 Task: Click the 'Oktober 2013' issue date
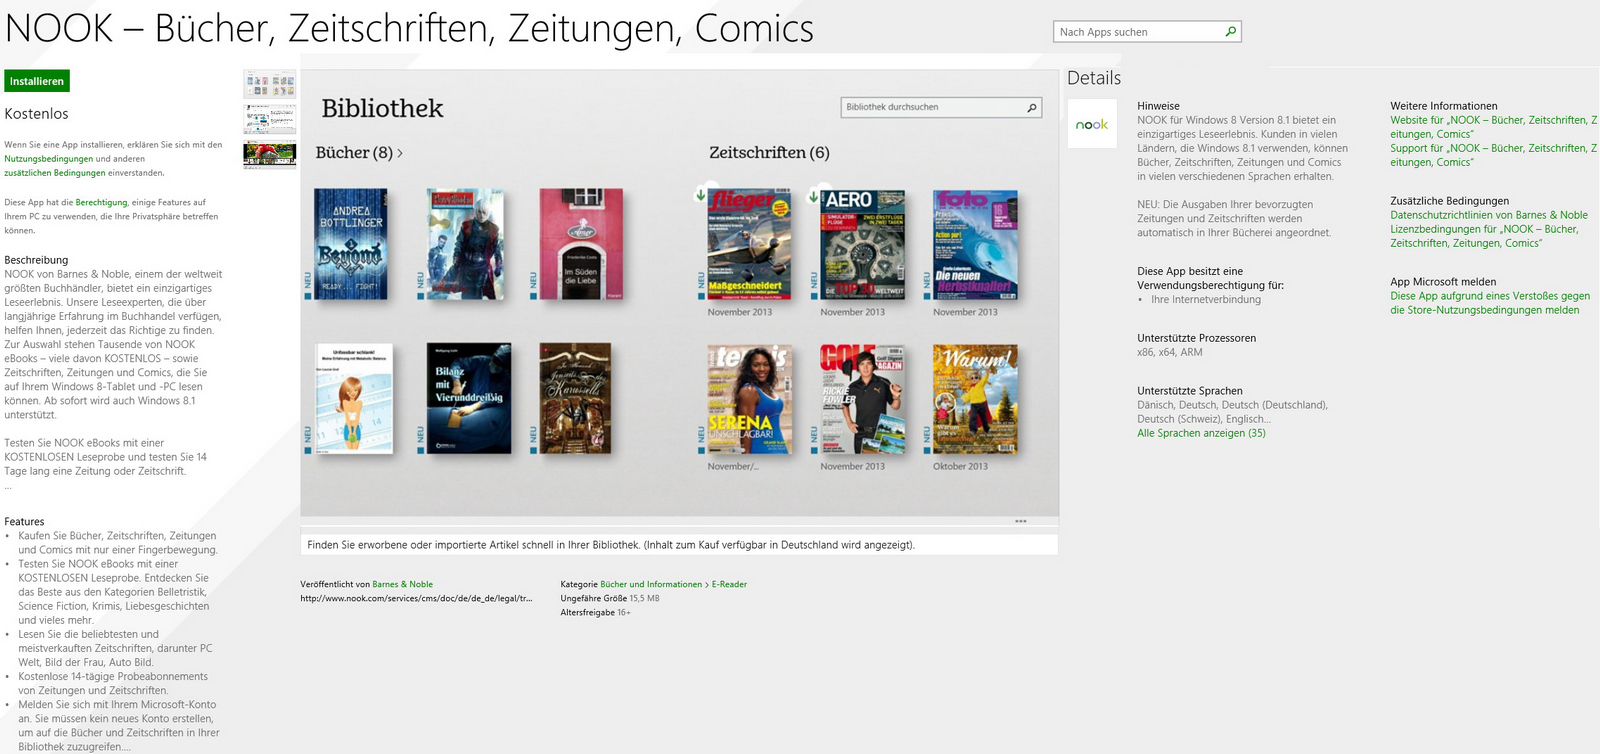point(960,466)
